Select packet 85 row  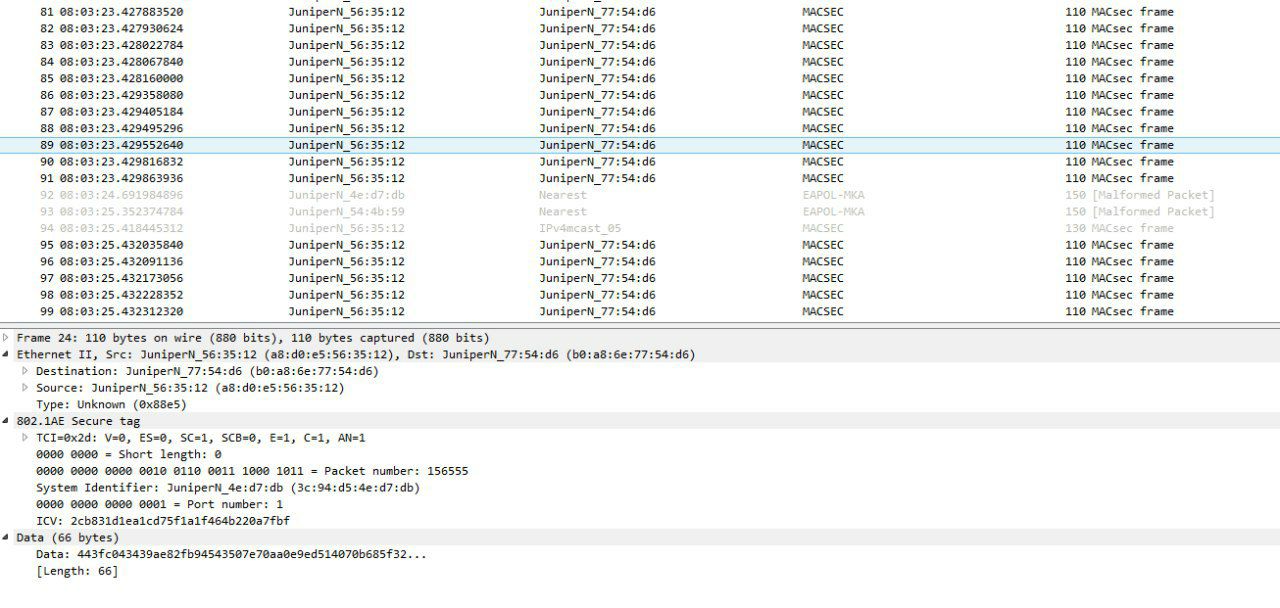[640, 79]
